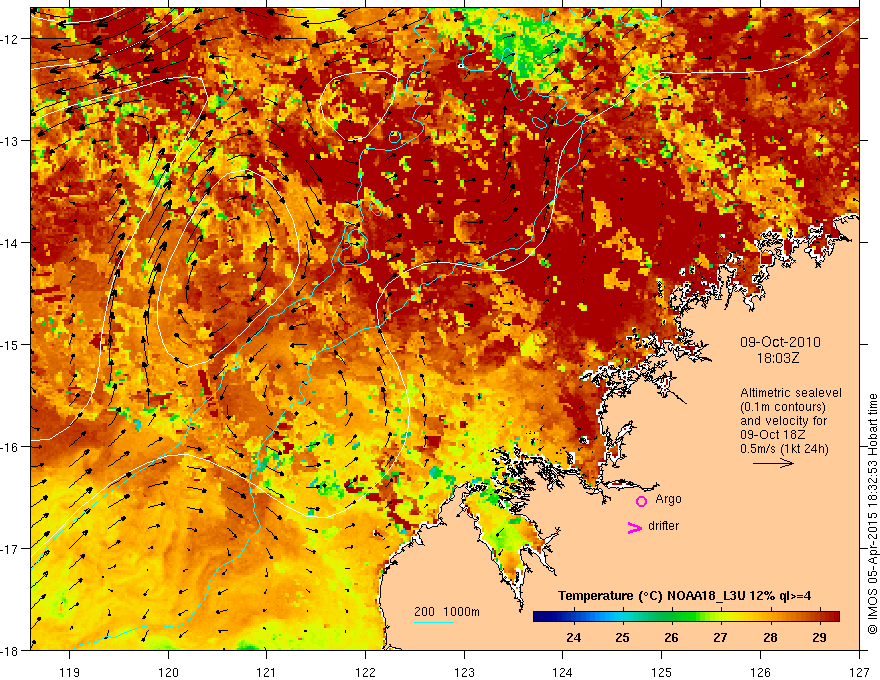Click the color bar label 29
Screen dimensions: 880x680
click(x=819, y=637)
